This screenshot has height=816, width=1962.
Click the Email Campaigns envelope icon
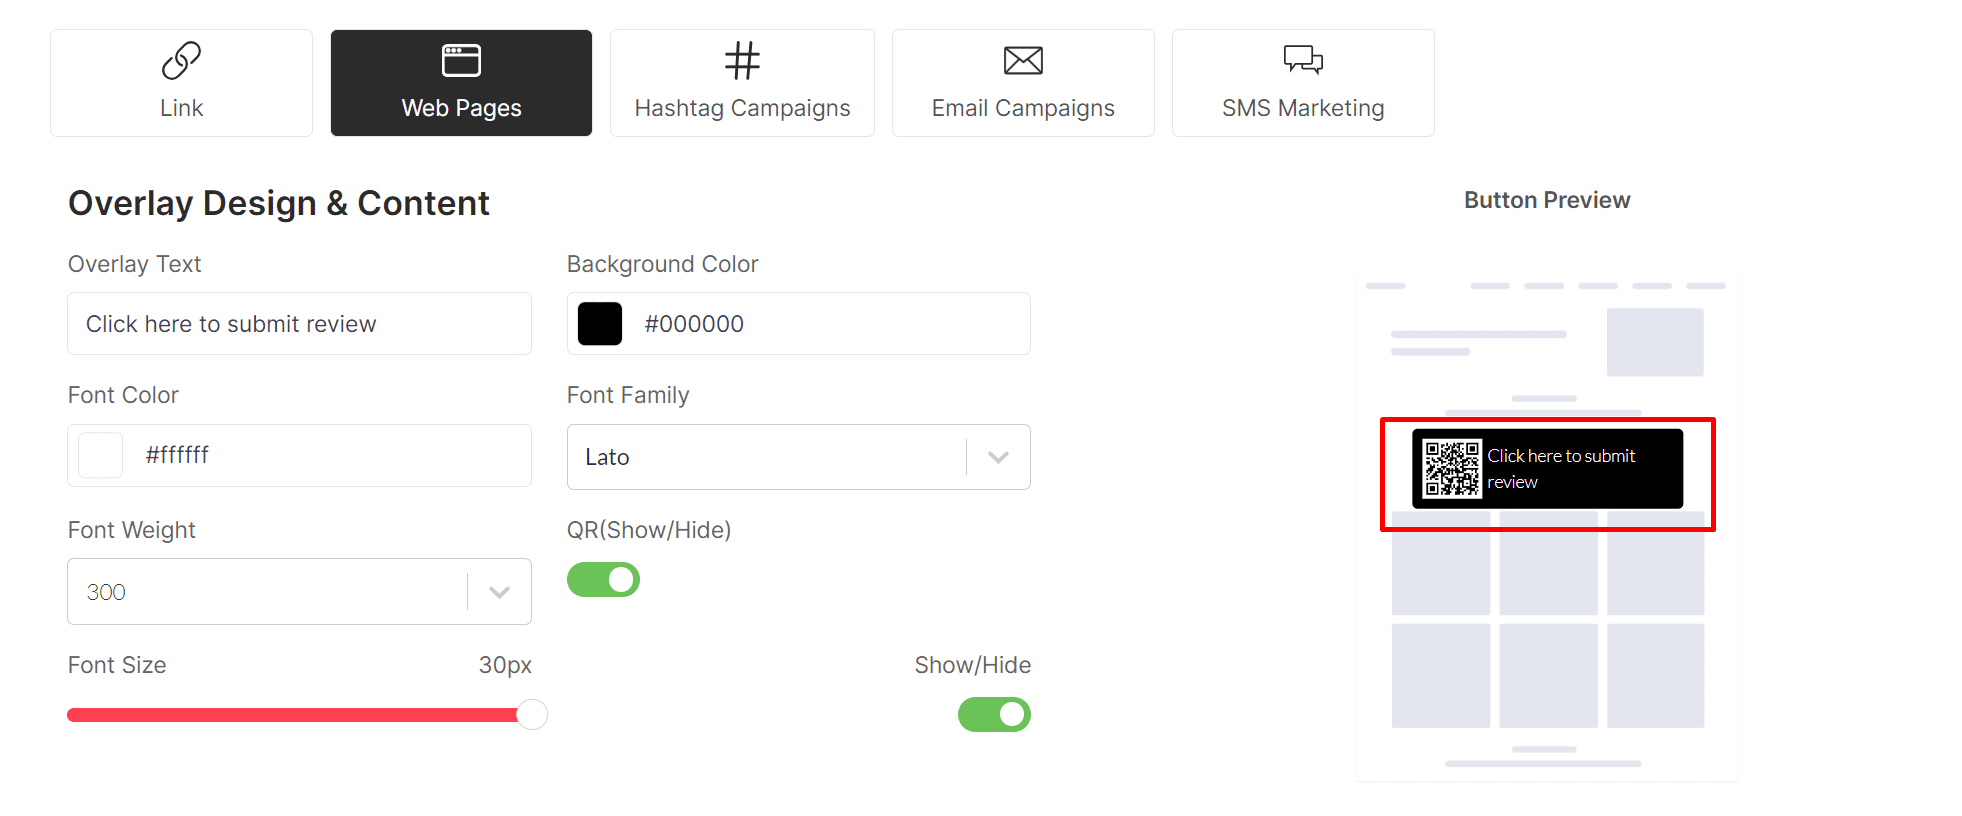coord(1023,60)
